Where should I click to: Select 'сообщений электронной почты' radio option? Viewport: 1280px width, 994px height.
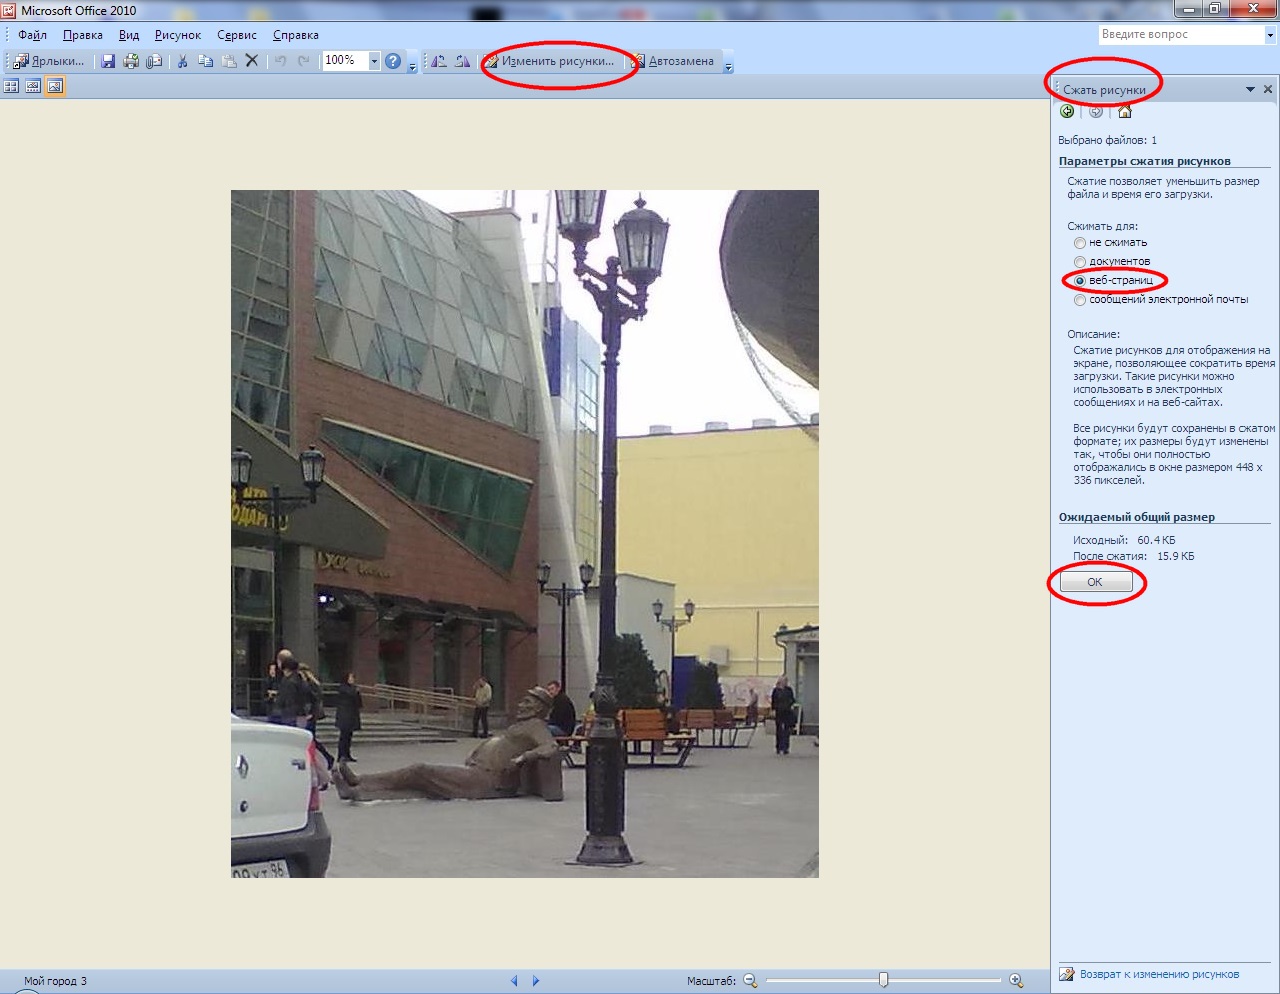pyautogui.click(x=1080, y=300)
